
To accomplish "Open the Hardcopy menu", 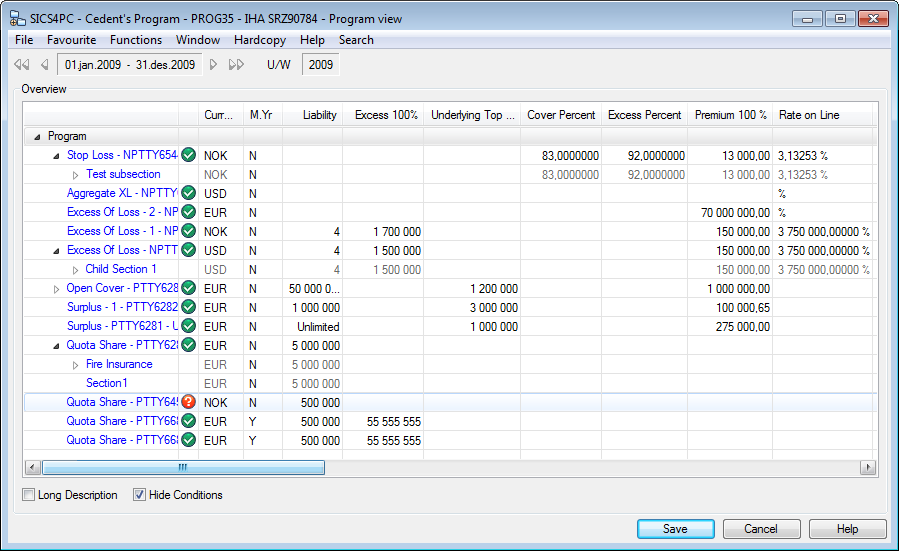I will [259, 40].
